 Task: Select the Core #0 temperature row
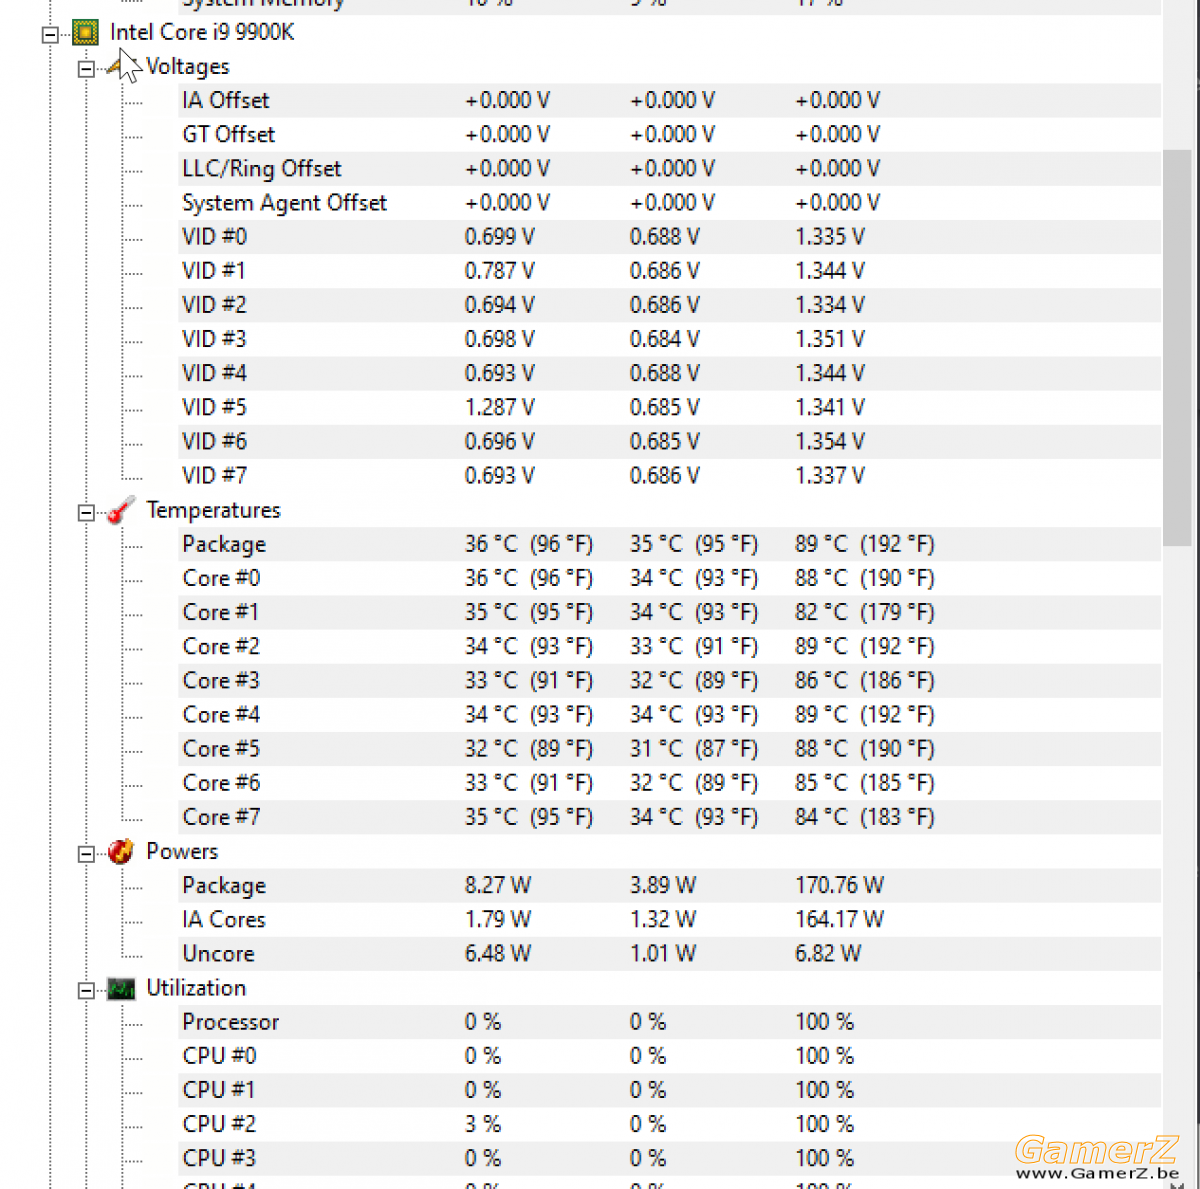pyautogui.click(x=668, y=578)
